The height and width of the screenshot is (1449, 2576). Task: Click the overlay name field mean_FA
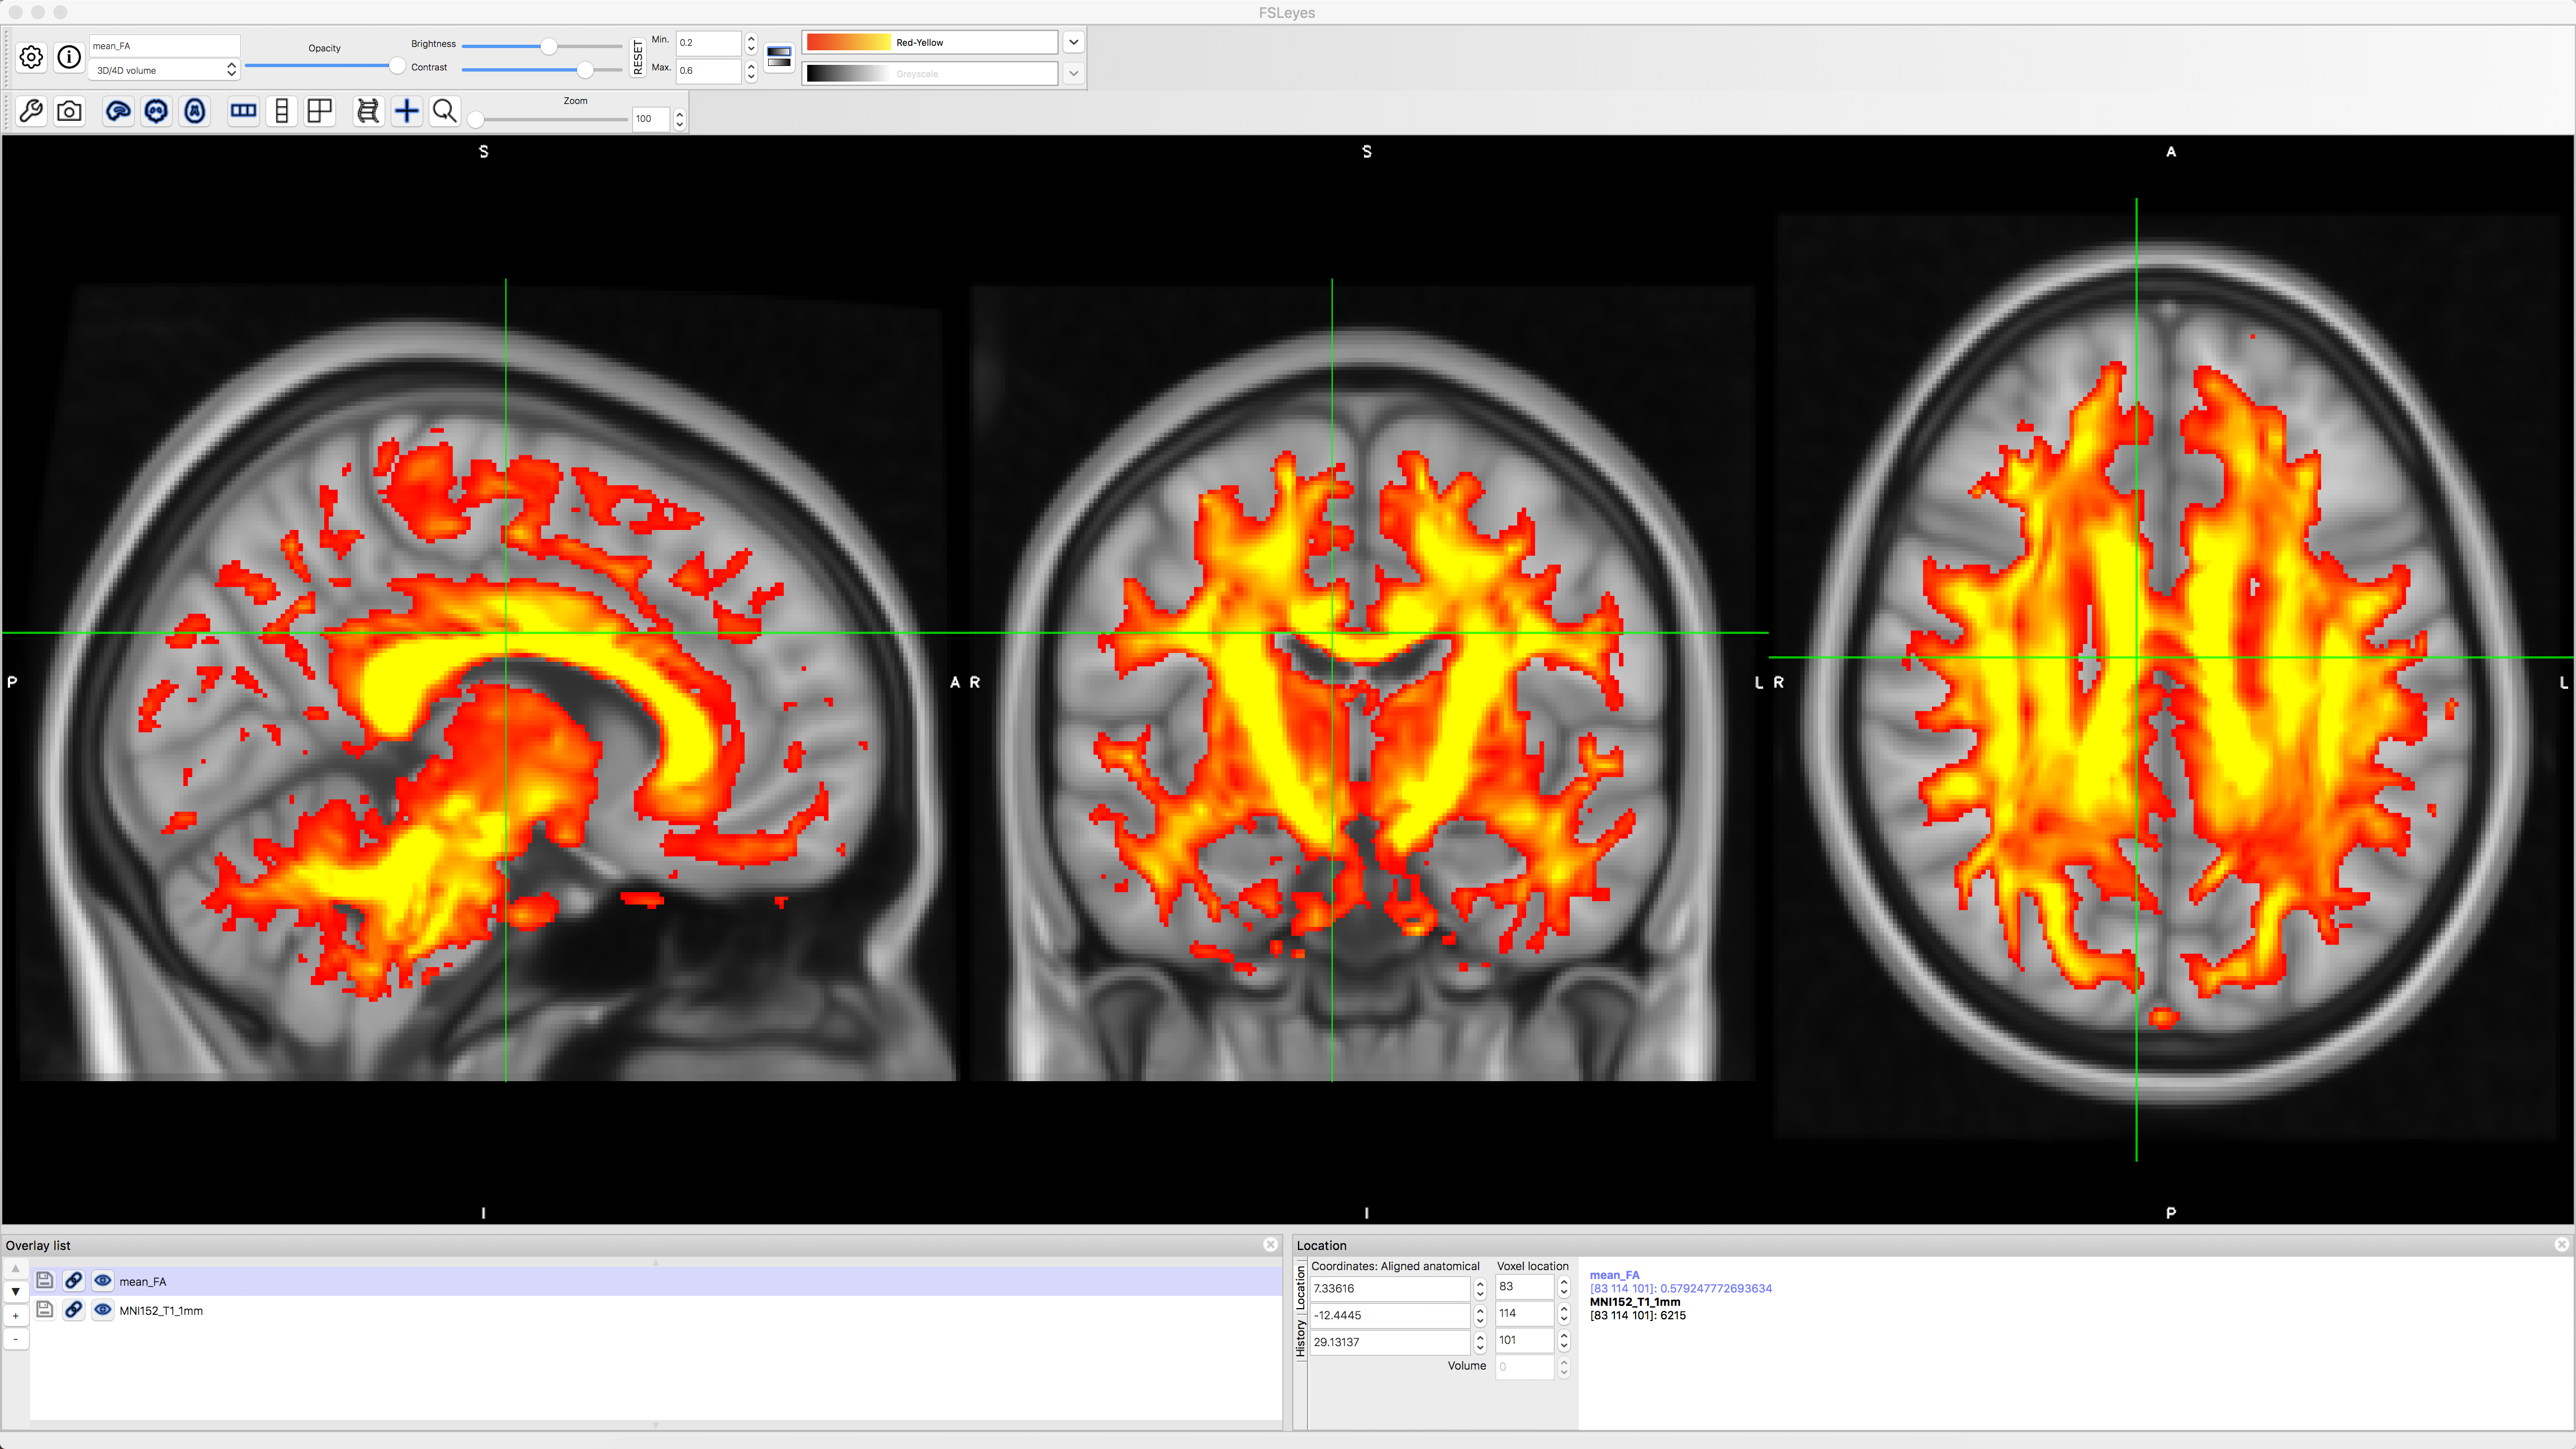coord(164,46)
